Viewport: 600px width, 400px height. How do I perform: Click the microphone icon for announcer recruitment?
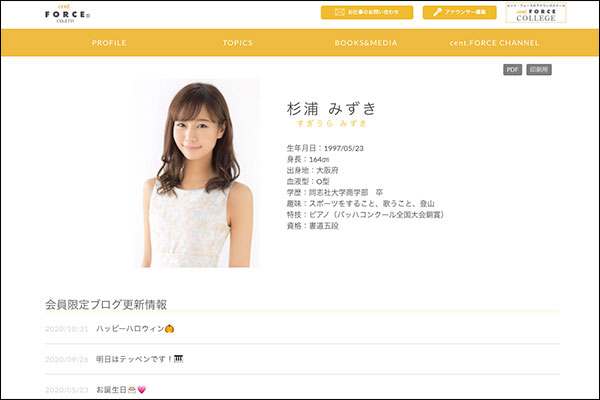(x=436, y=13)
